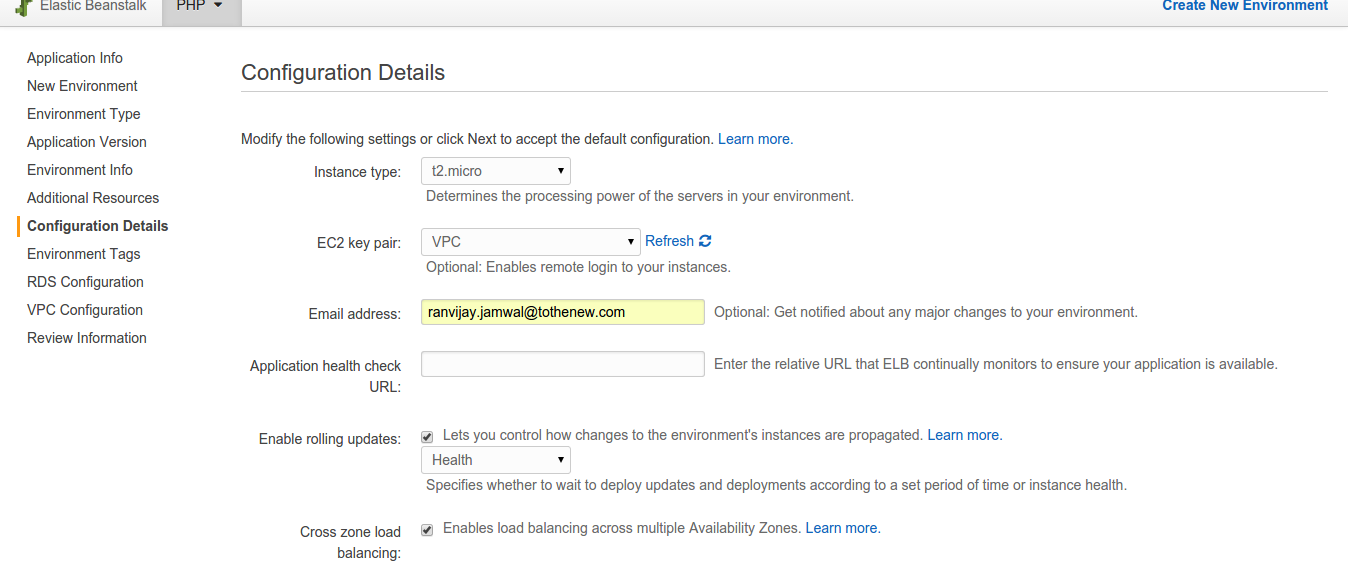Go to Application Info step
Image resolution: width=1348 pixels, height=579 pixels.
point(75,58)
